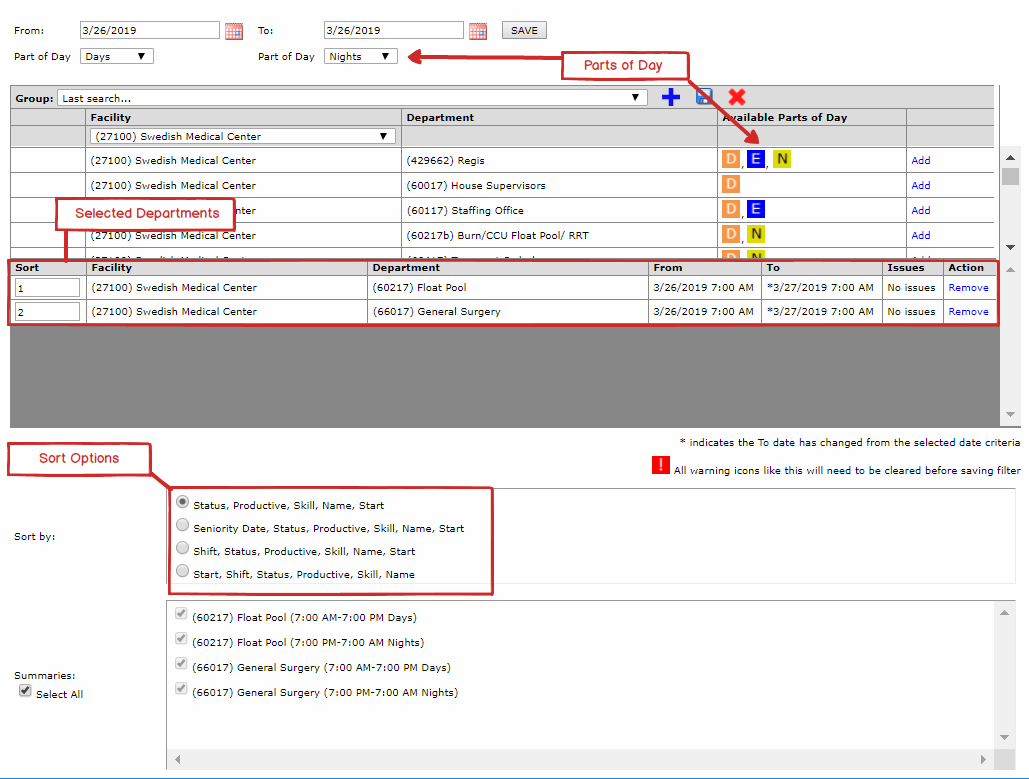Click the blue save group disk icon
Viewport: 1029px width, 779px height.
(704, 97)
